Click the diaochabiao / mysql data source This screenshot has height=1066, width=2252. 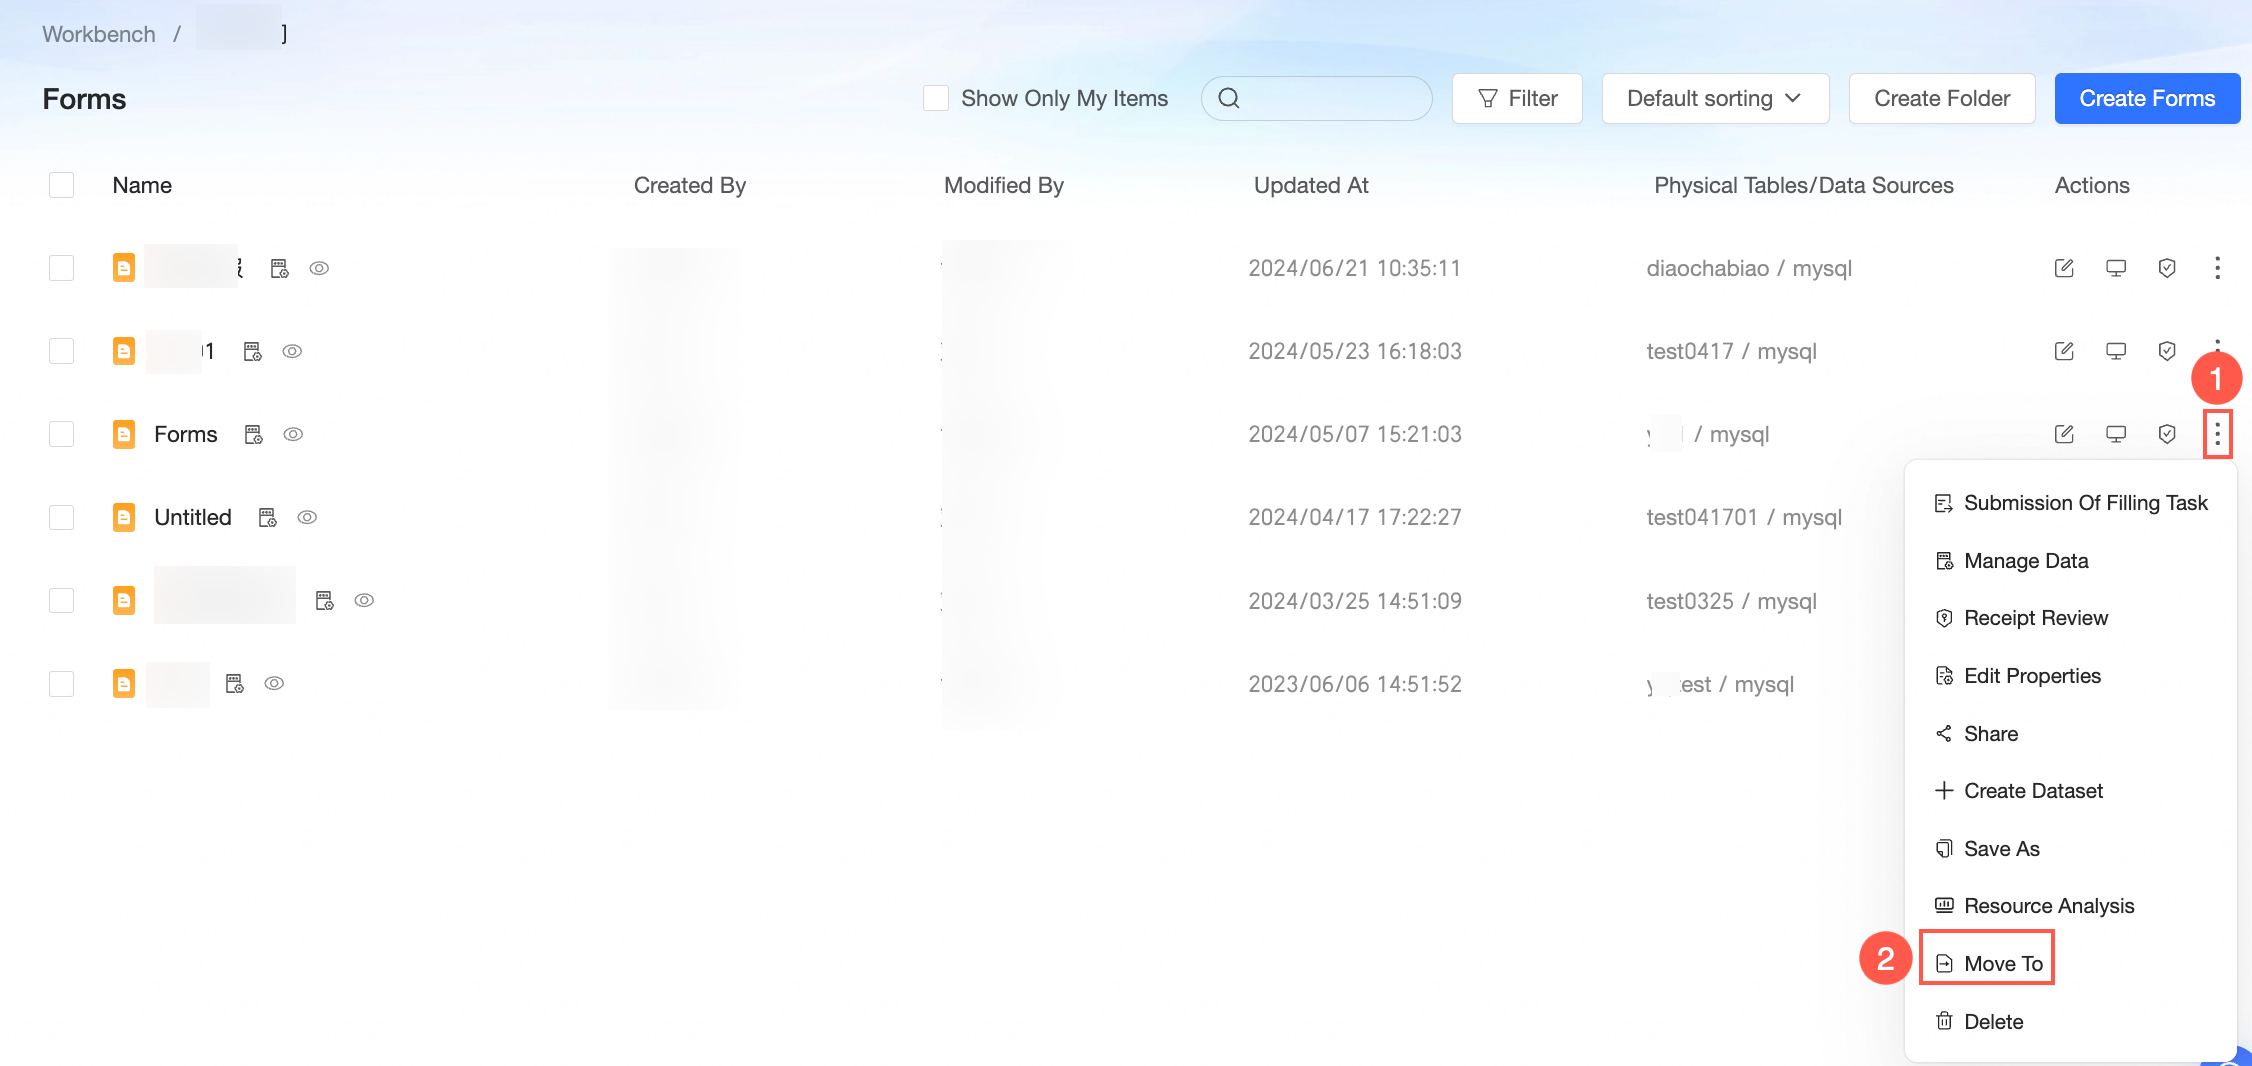click(x=1749, y=268)
